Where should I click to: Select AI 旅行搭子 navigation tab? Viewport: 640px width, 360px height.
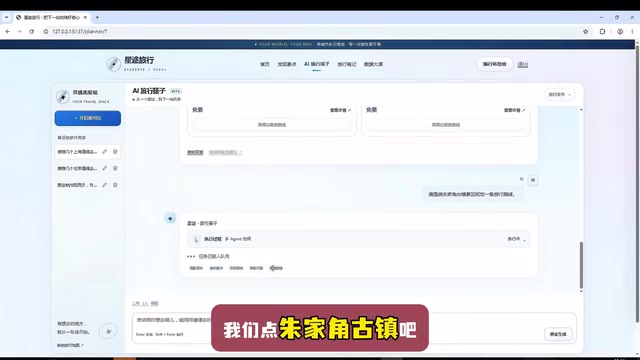point(317,64)
